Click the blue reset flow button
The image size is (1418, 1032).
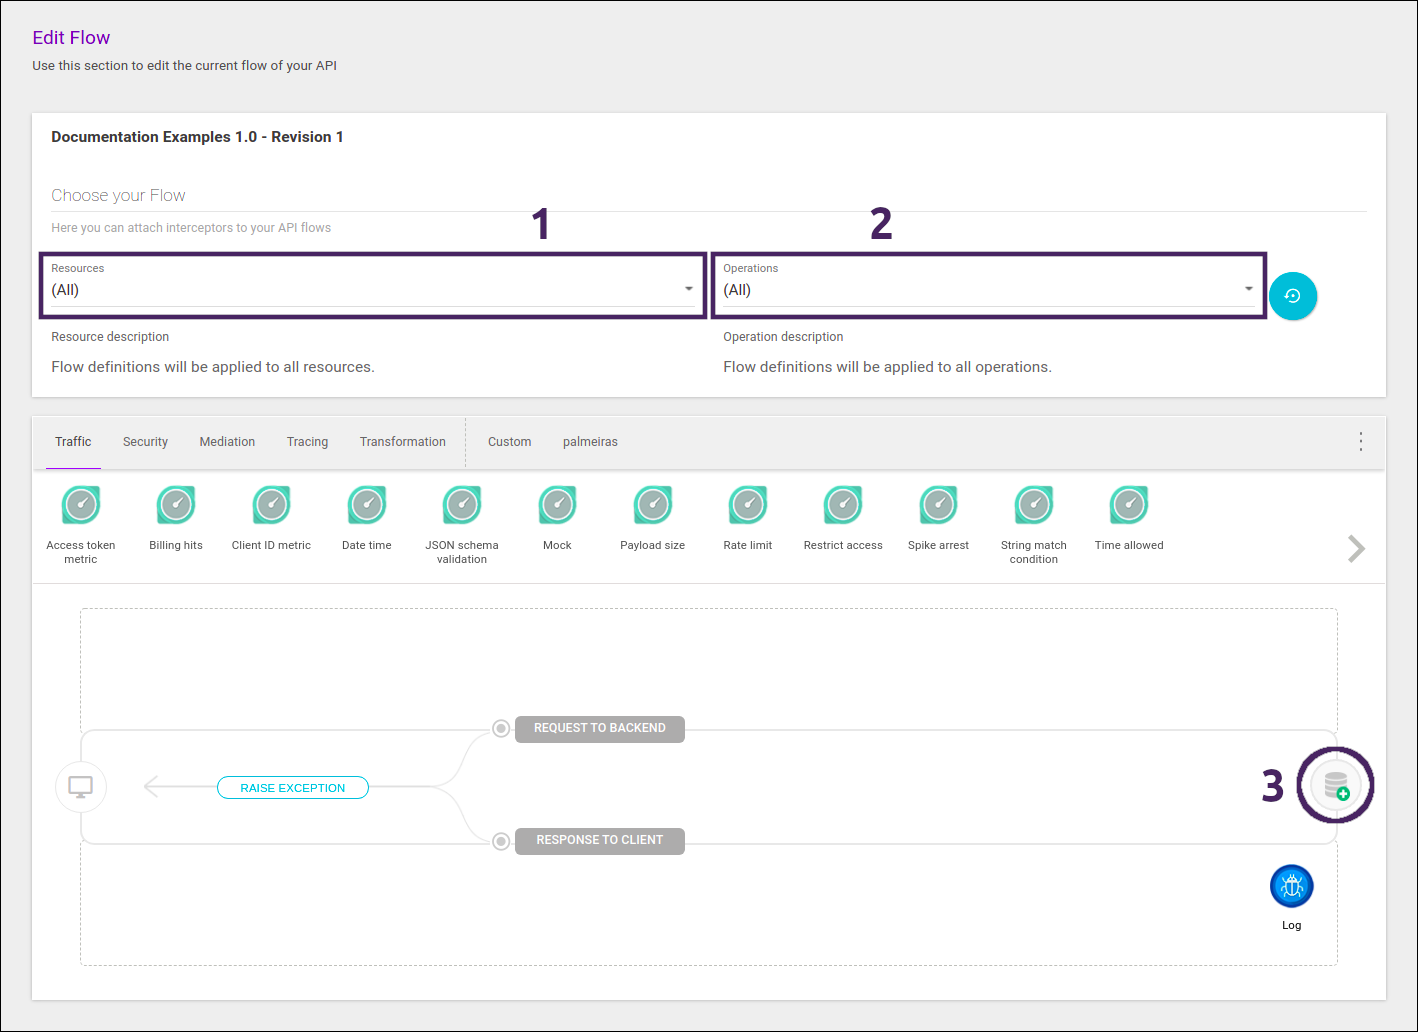1292,296
